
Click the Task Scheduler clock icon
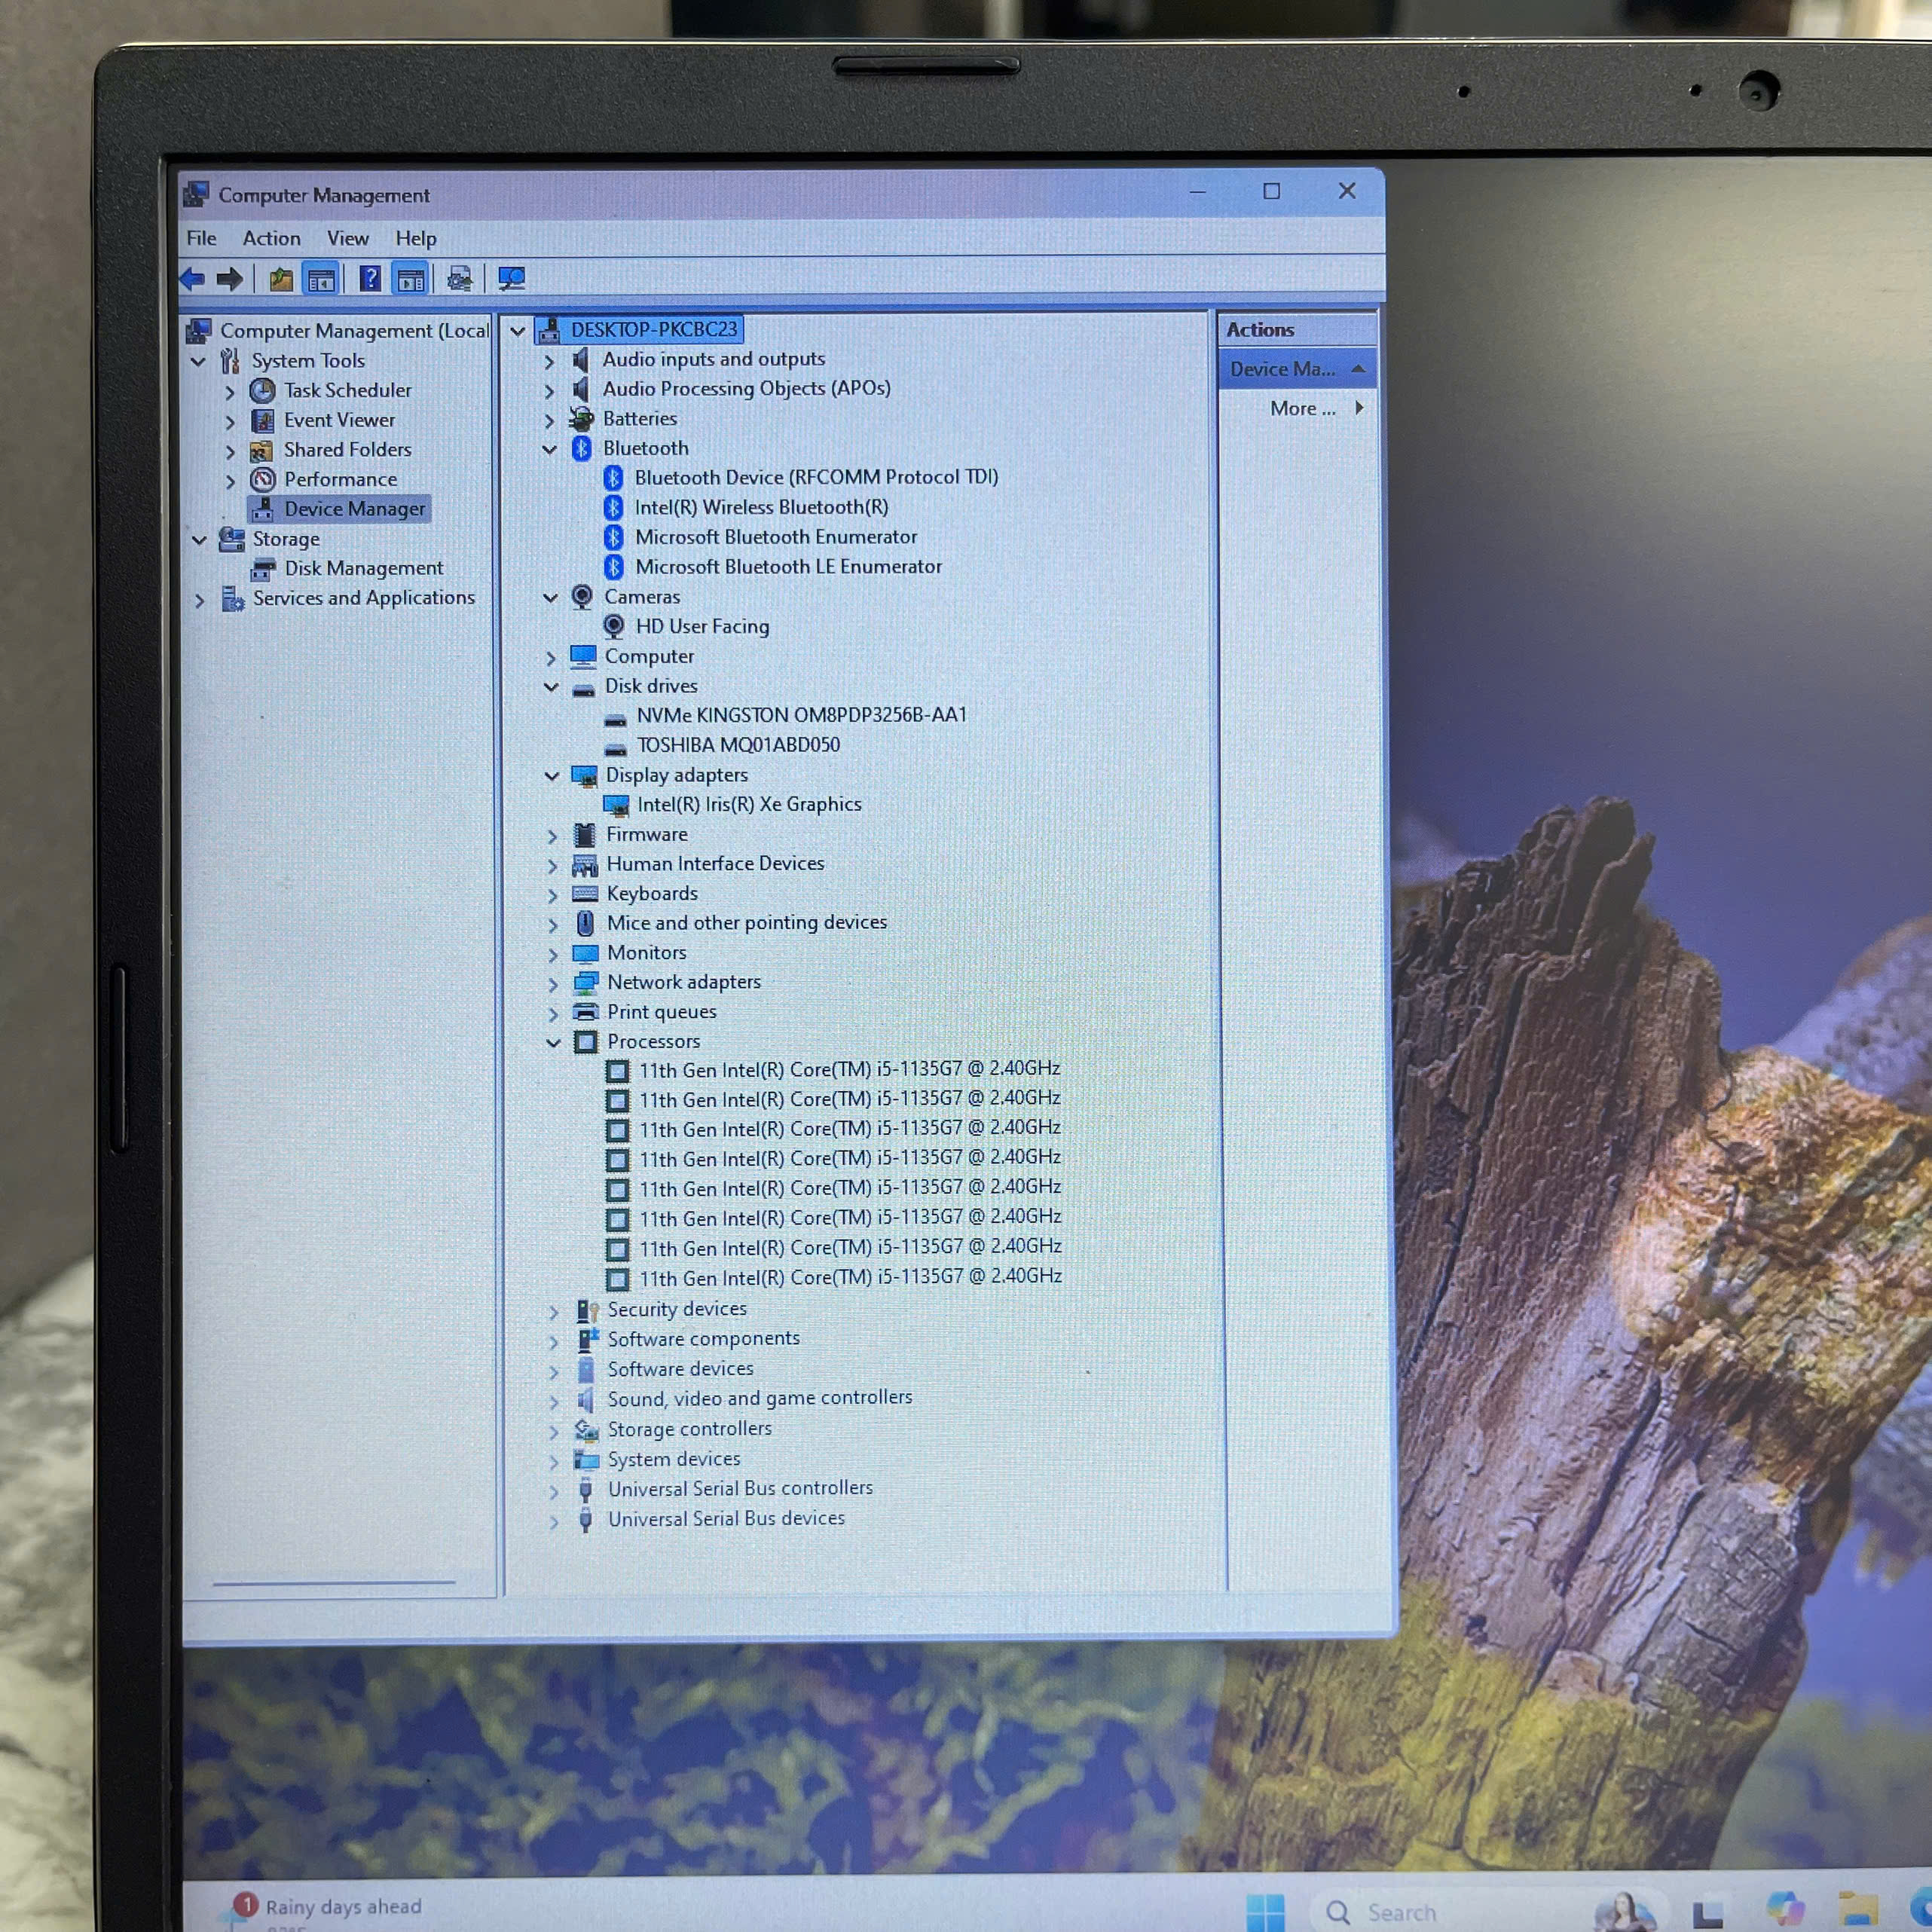pos(262,390)
